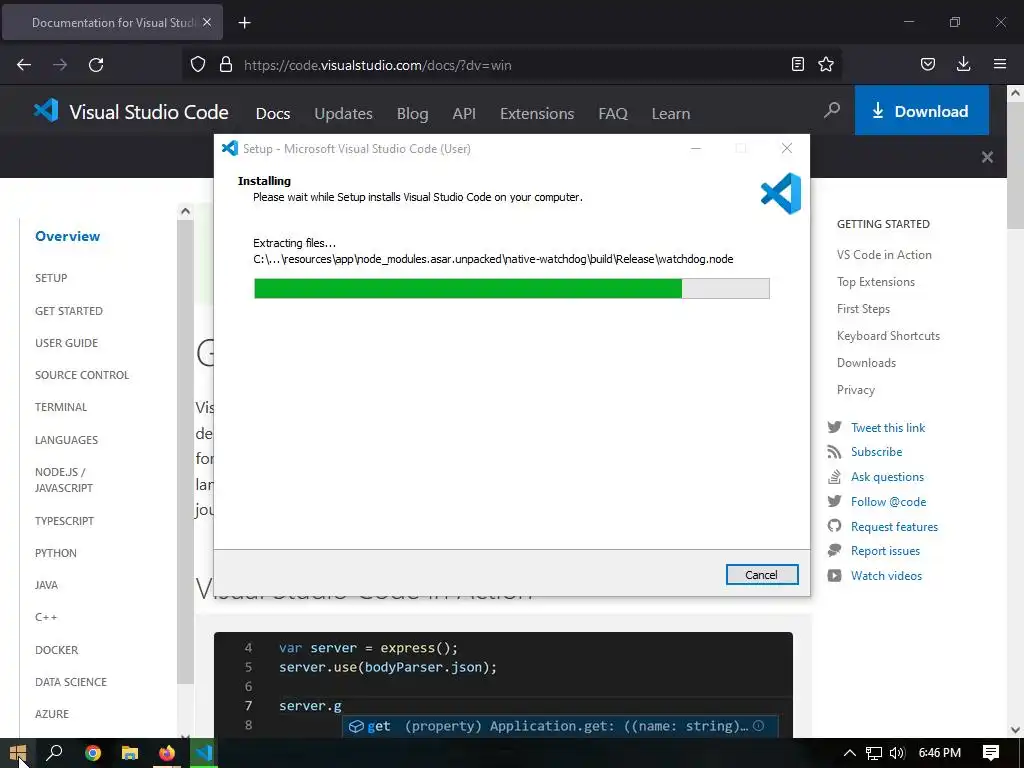Toggle reader view icon in address bar
Screen dimensions: 1024x768
(797, 64)
